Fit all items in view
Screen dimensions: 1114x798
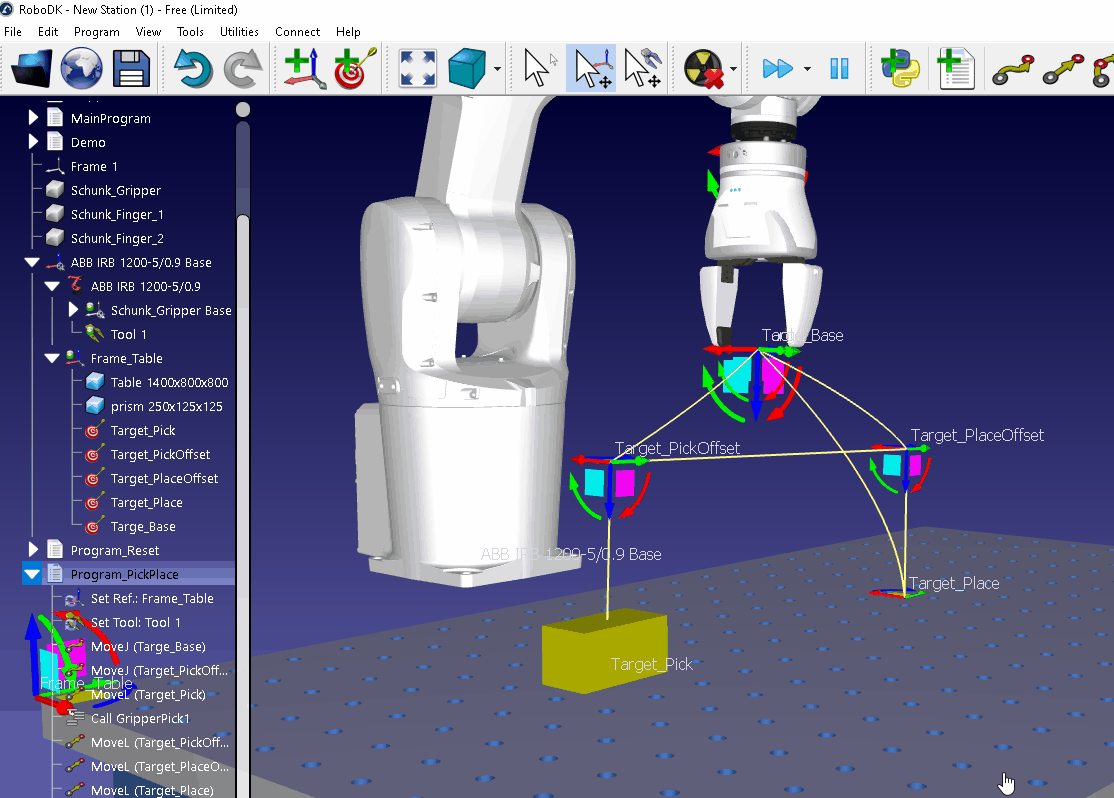(417, 68)
